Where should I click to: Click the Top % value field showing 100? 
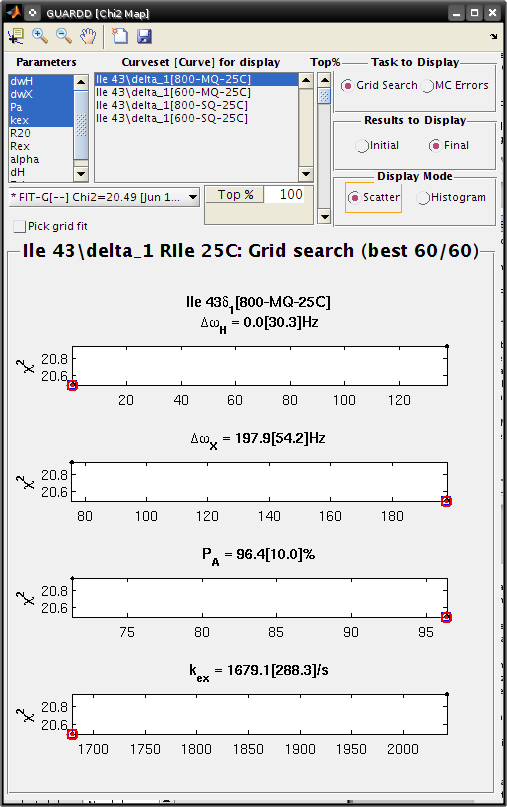[285, 195]
